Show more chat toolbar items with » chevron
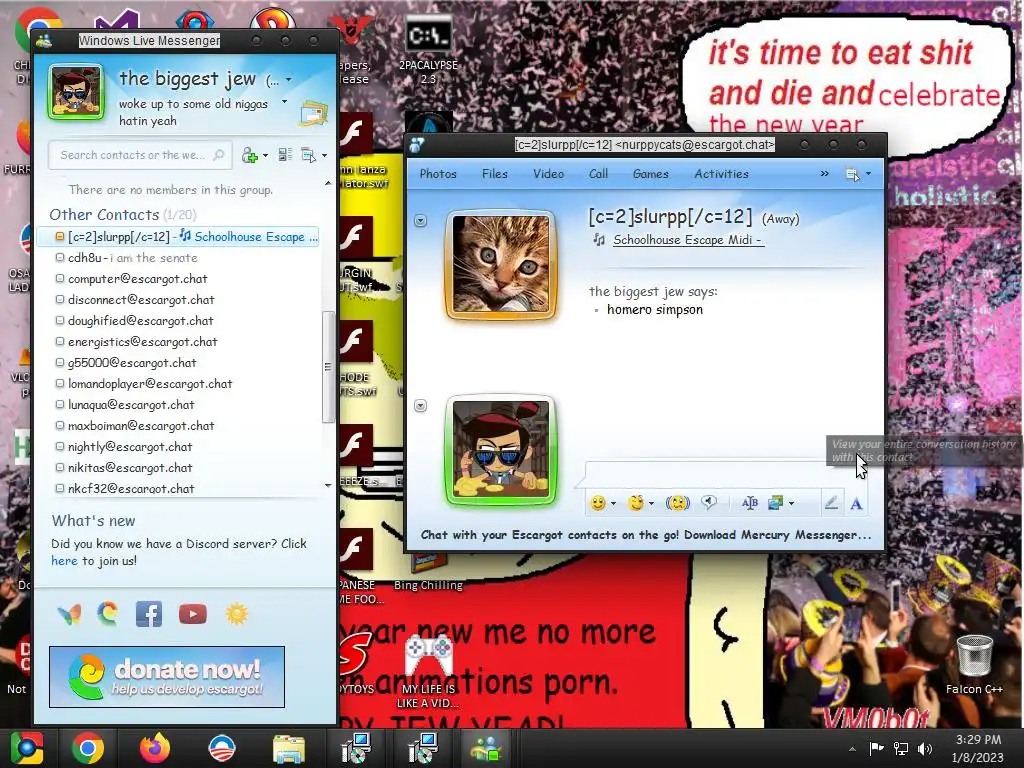 pos(824,174)
